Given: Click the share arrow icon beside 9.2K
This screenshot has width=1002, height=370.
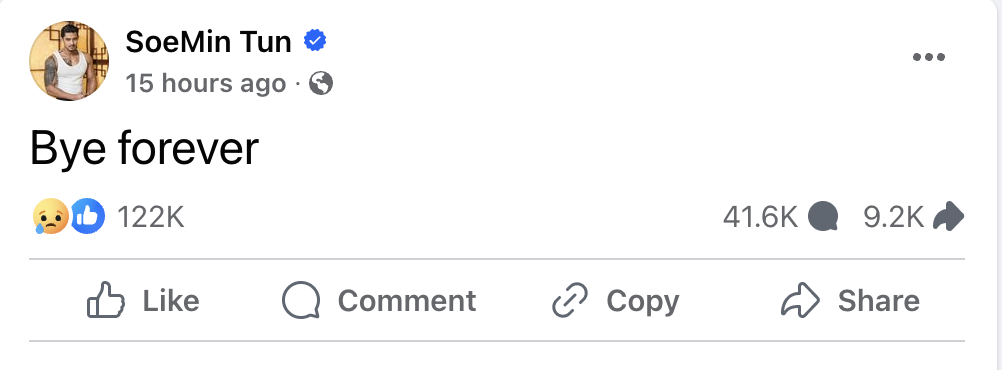Looking at the screenshot, I should [948, 217].
